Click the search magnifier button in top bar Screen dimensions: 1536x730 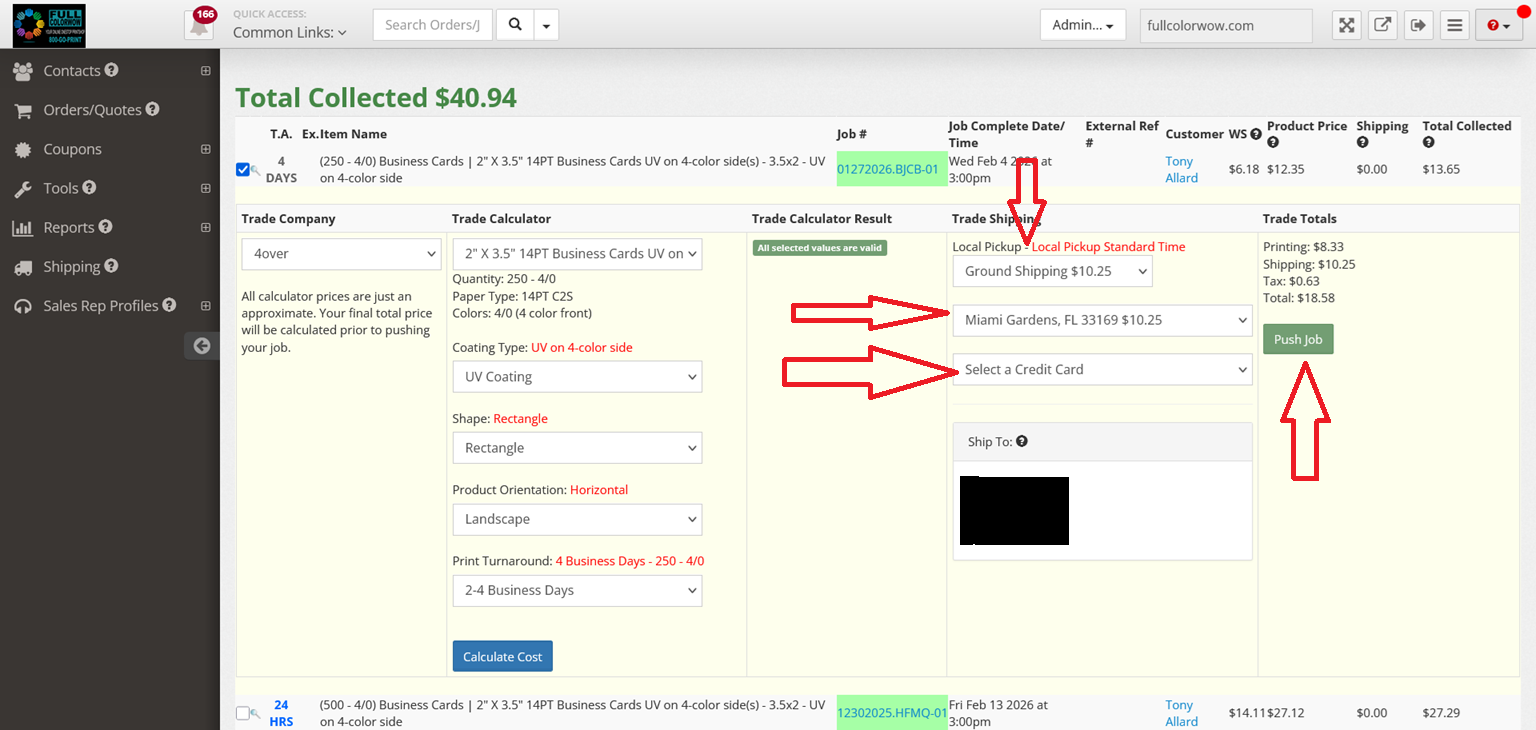515,25
